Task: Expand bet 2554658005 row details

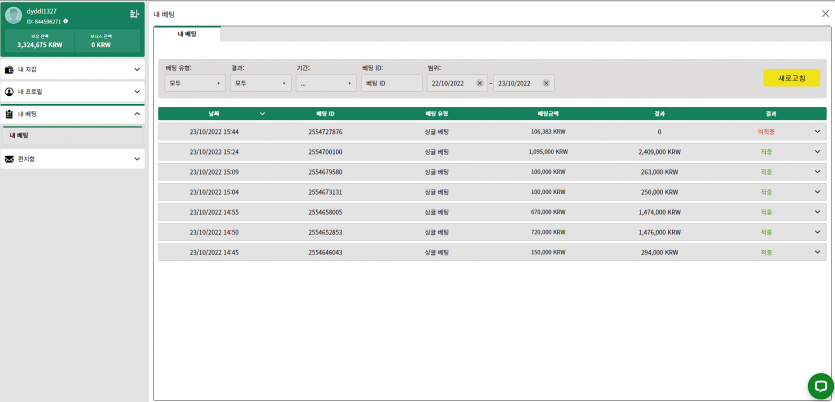Action: [x=817, y=212]
